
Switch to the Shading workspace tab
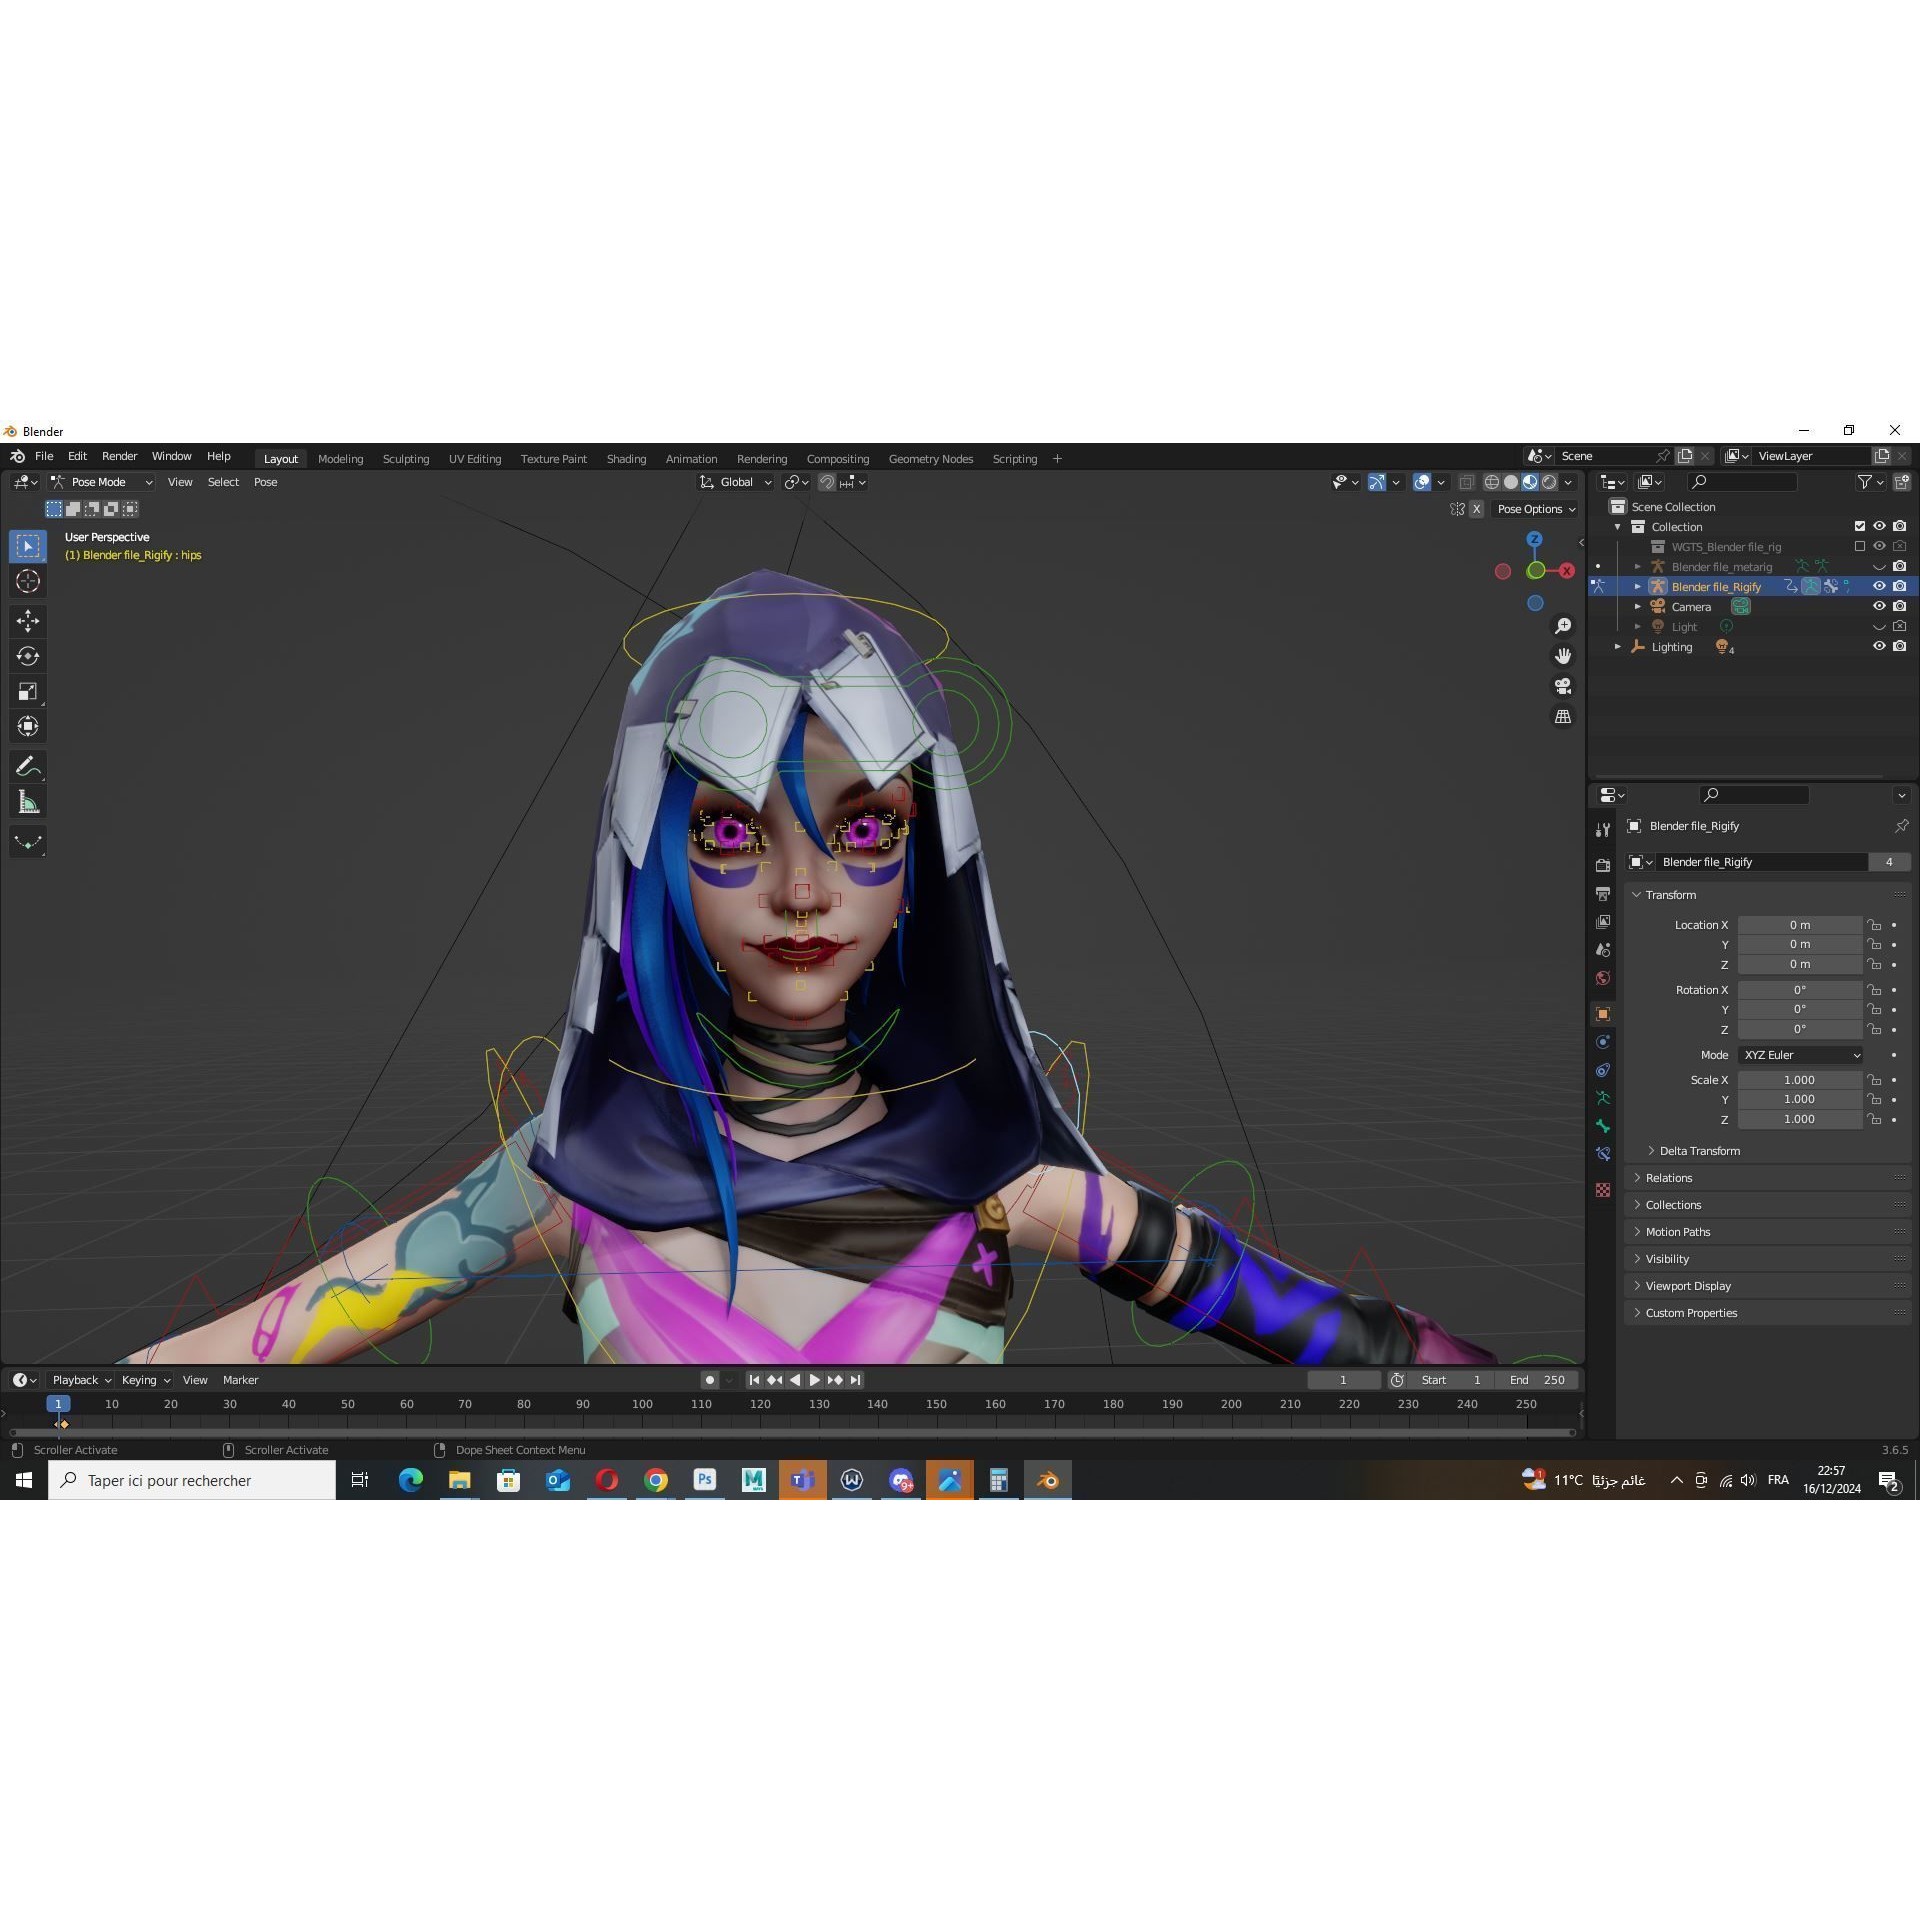(626, 459)
